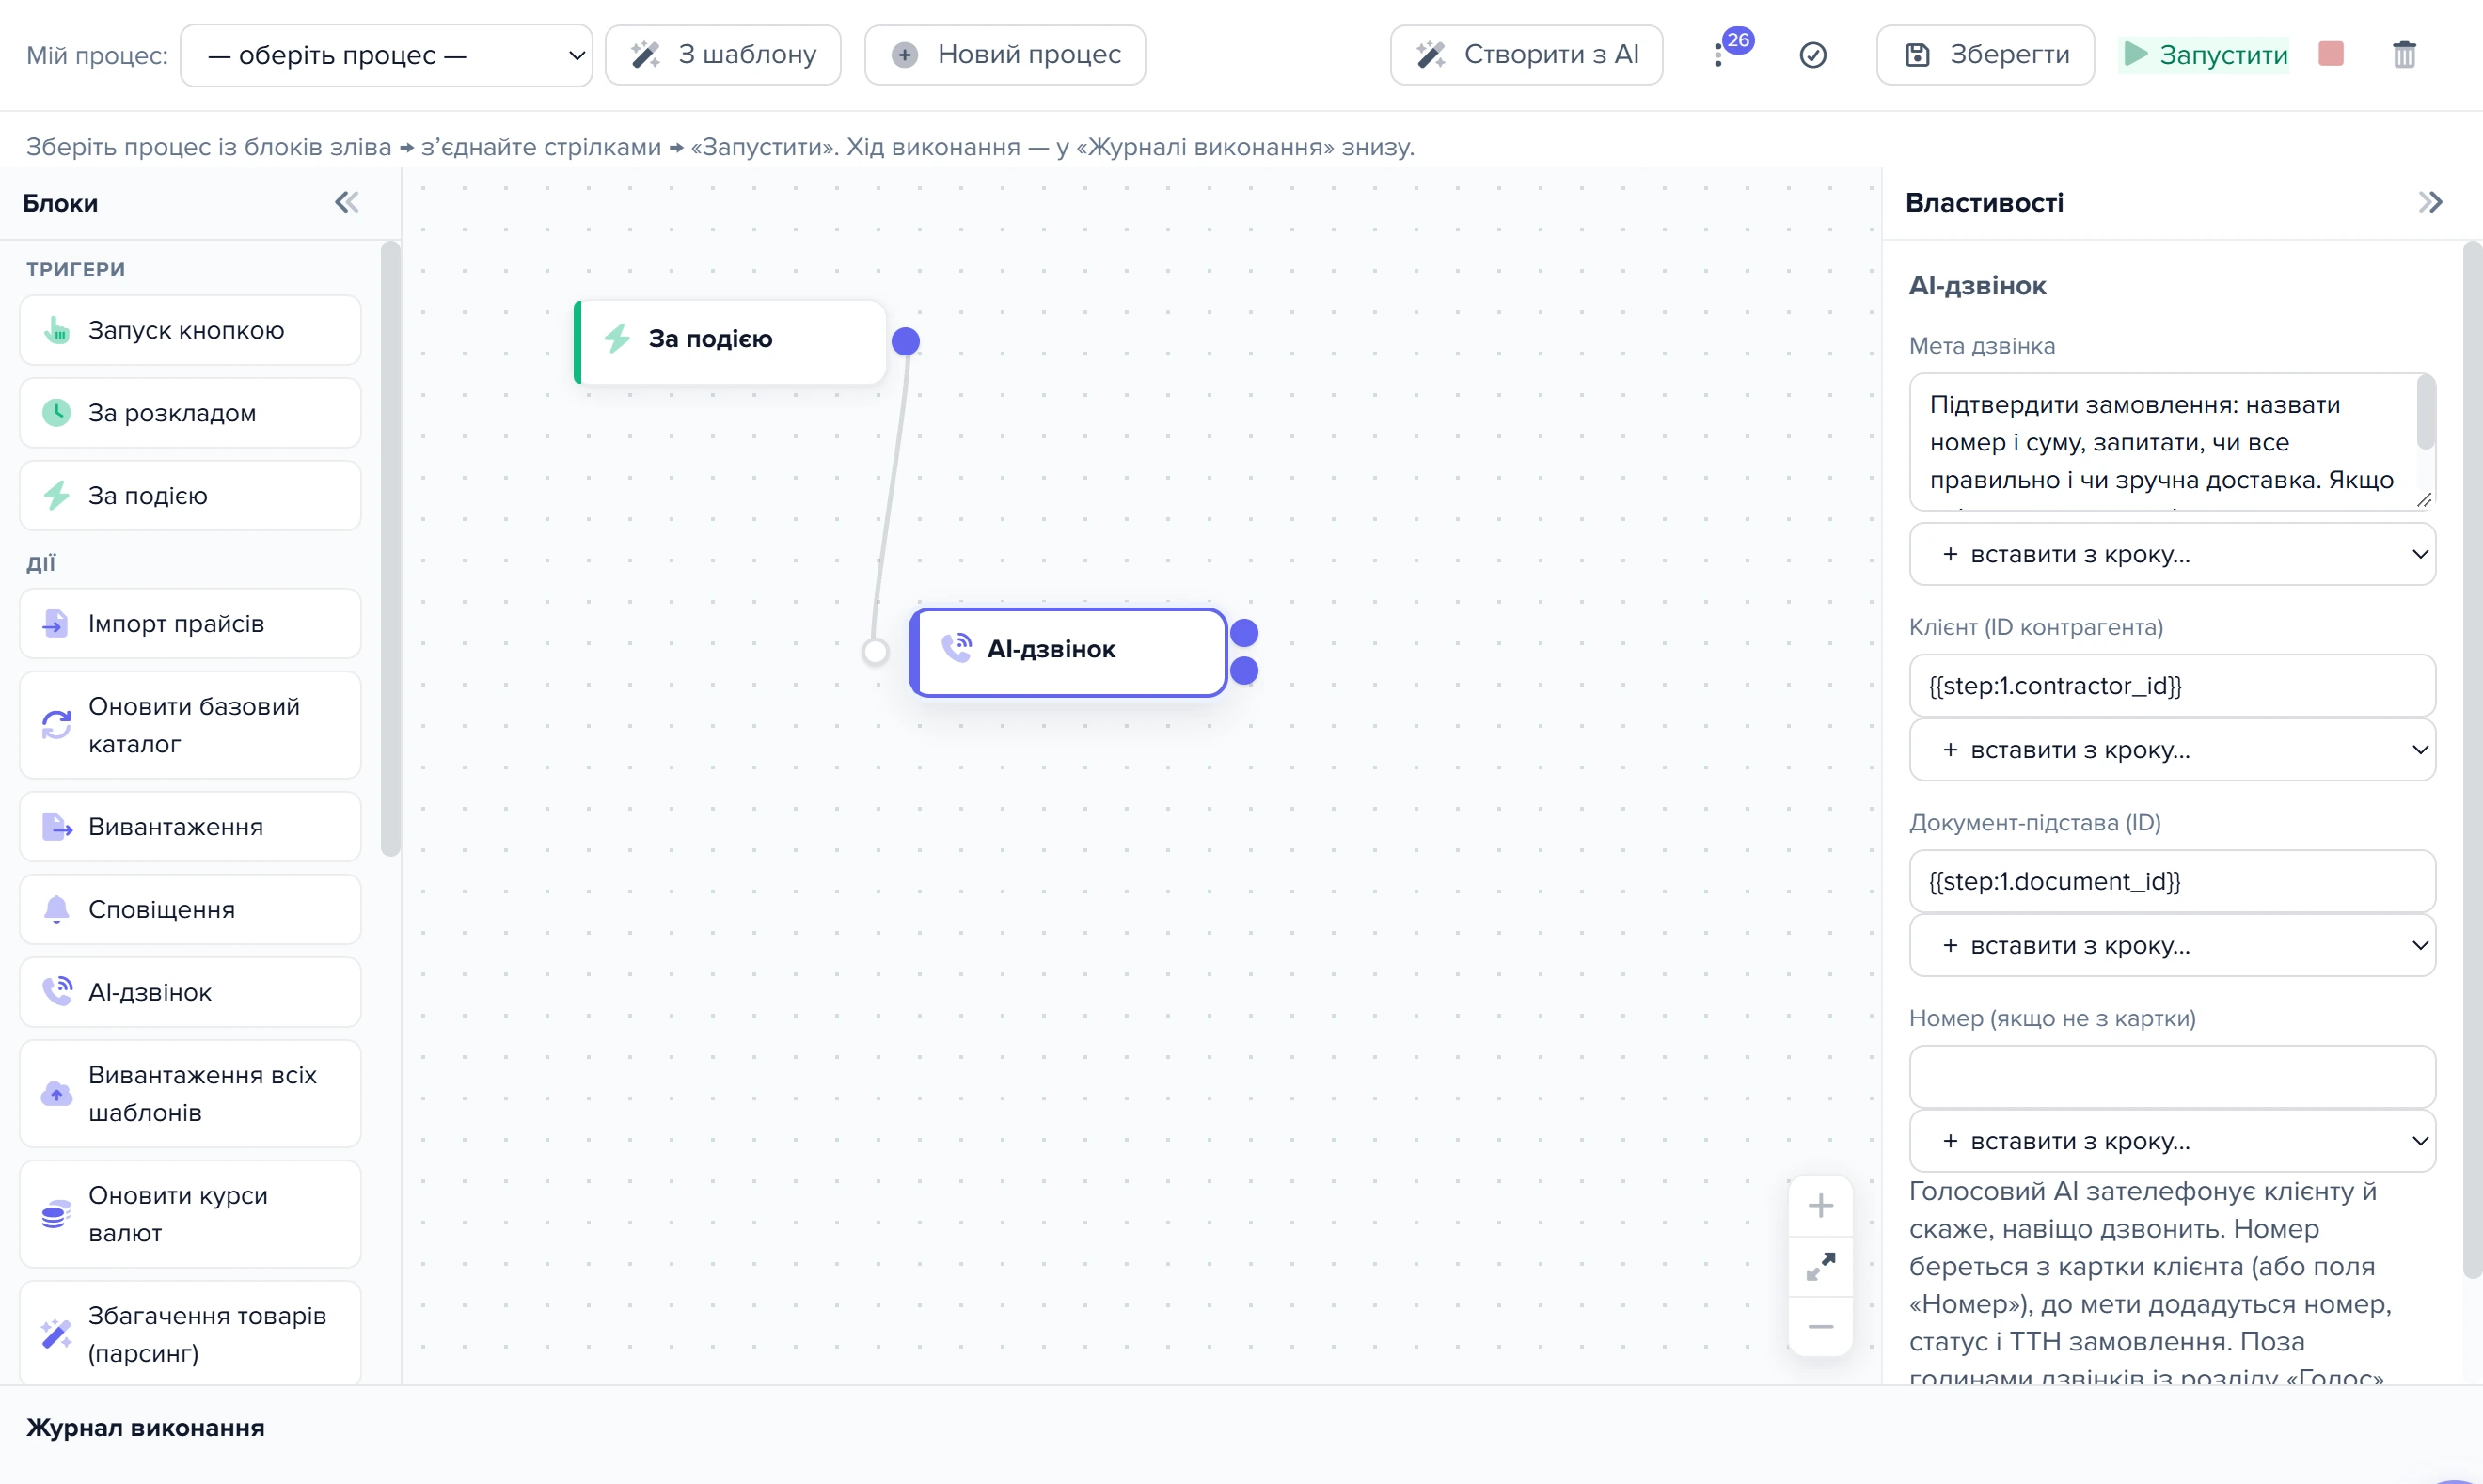Collapse the Властивості panel chevron
This screenshot has width=2483, height=1484.
(2430, 203)
